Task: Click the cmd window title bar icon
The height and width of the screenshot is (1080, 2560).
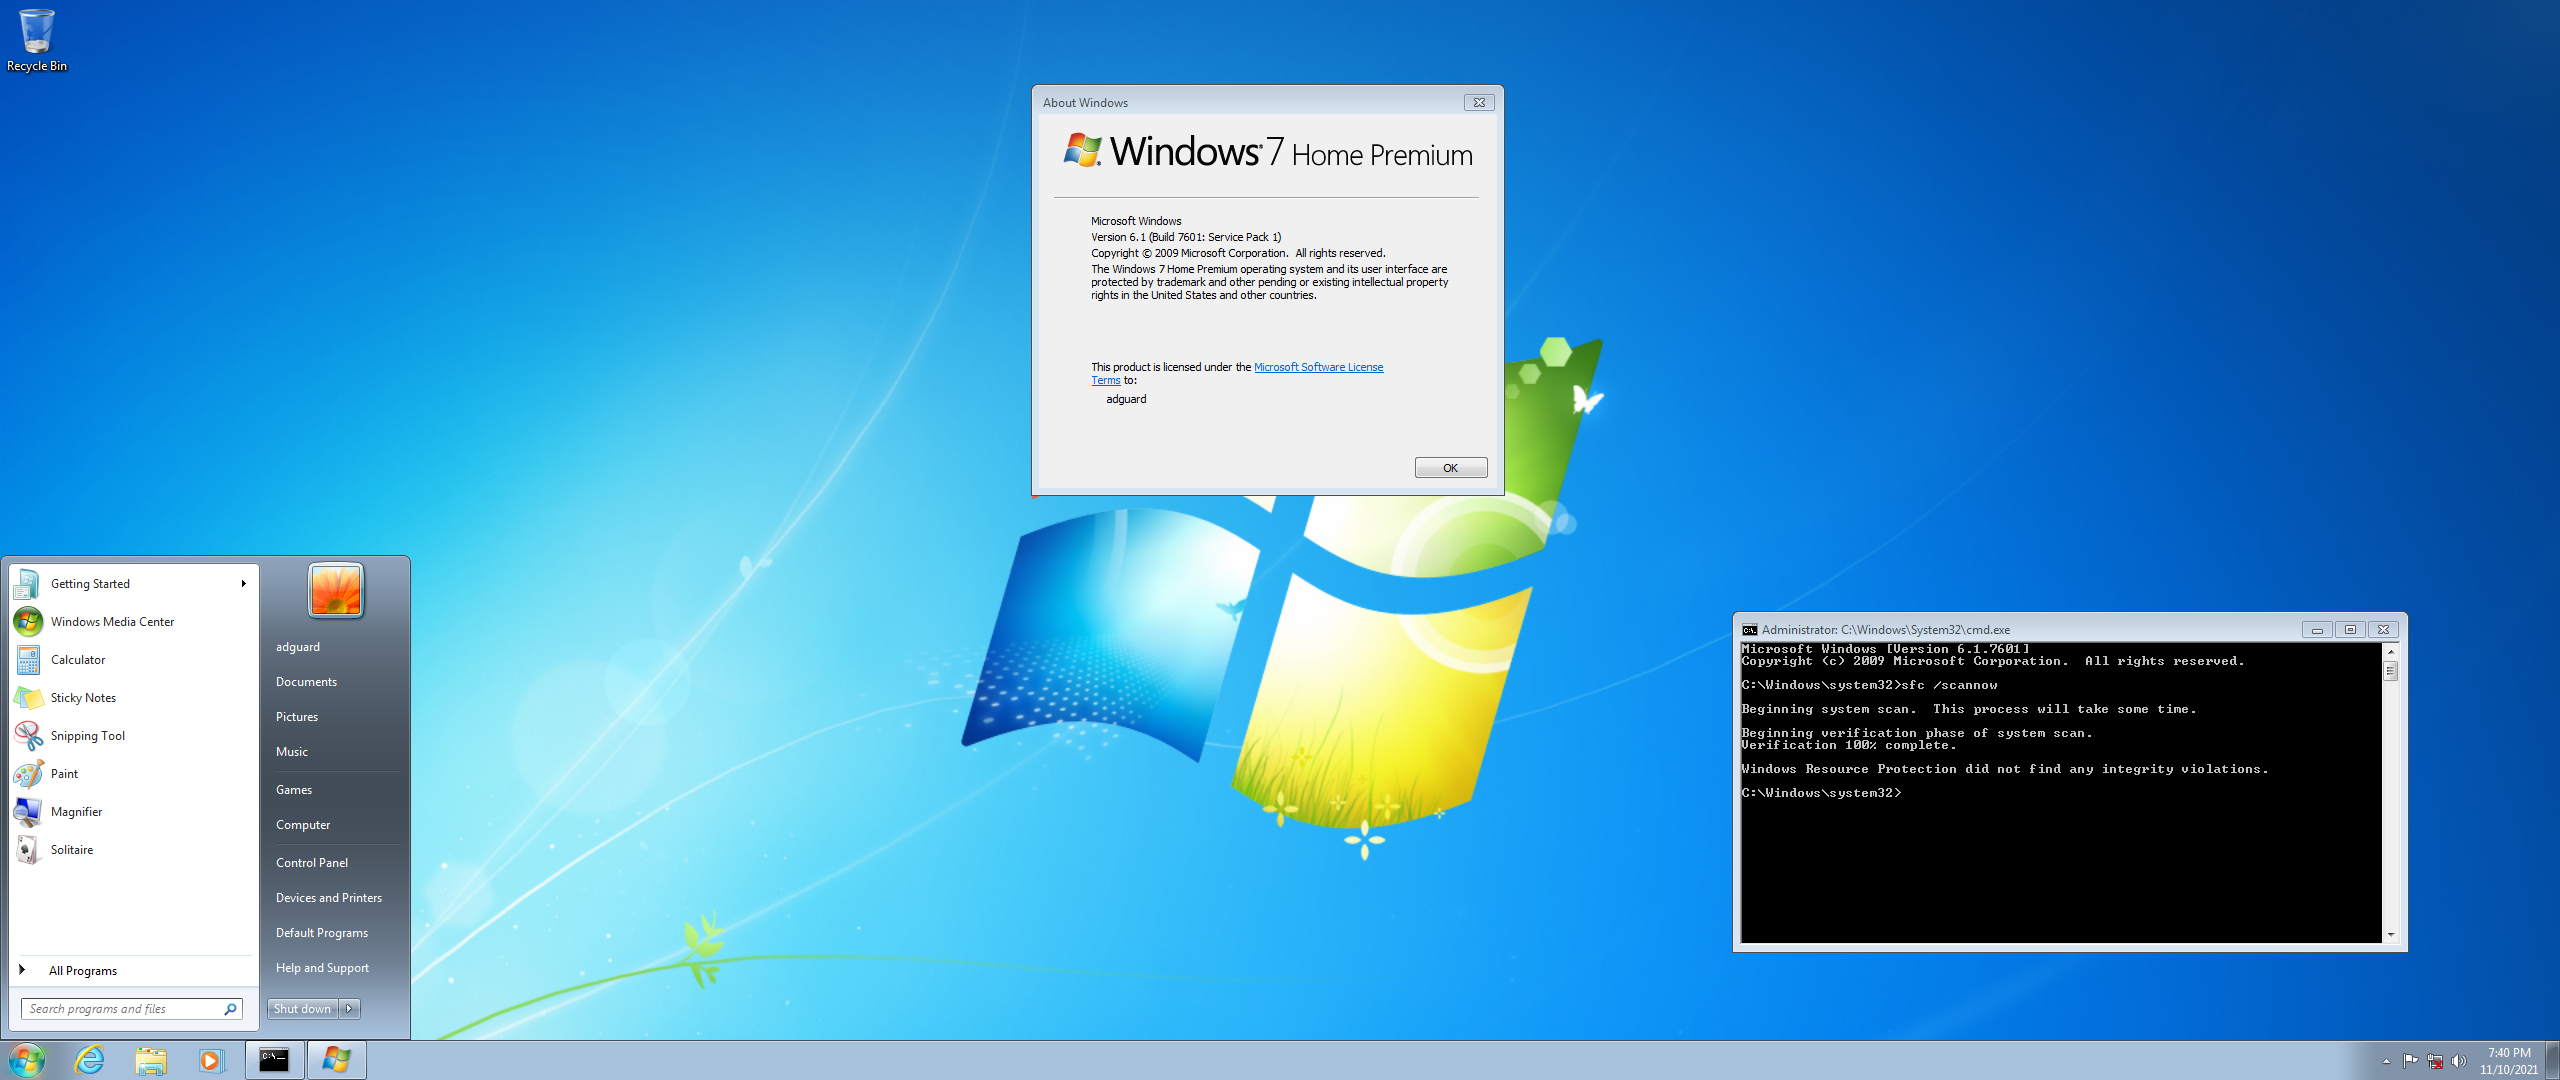Action: pos(1750,630)
